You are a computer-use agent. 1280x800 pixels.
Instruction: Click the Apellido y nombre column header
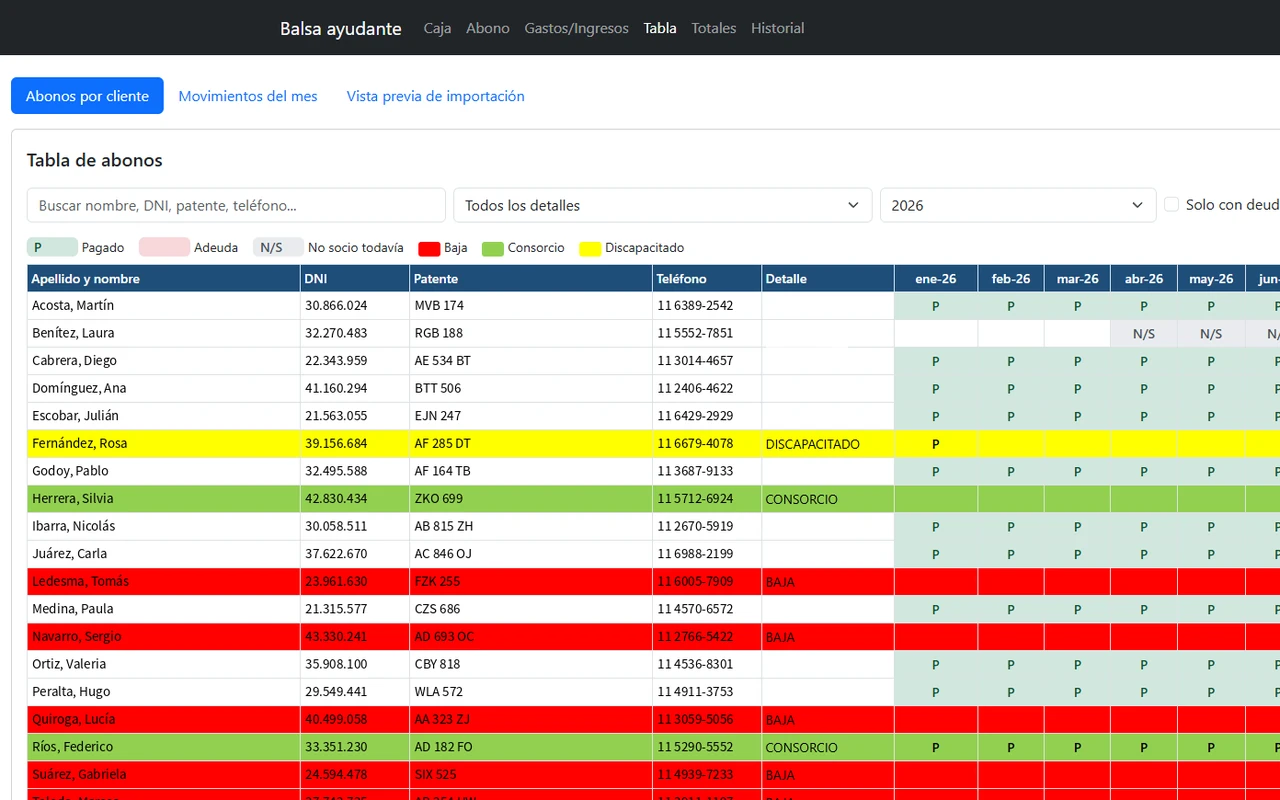tap(164, 278)
